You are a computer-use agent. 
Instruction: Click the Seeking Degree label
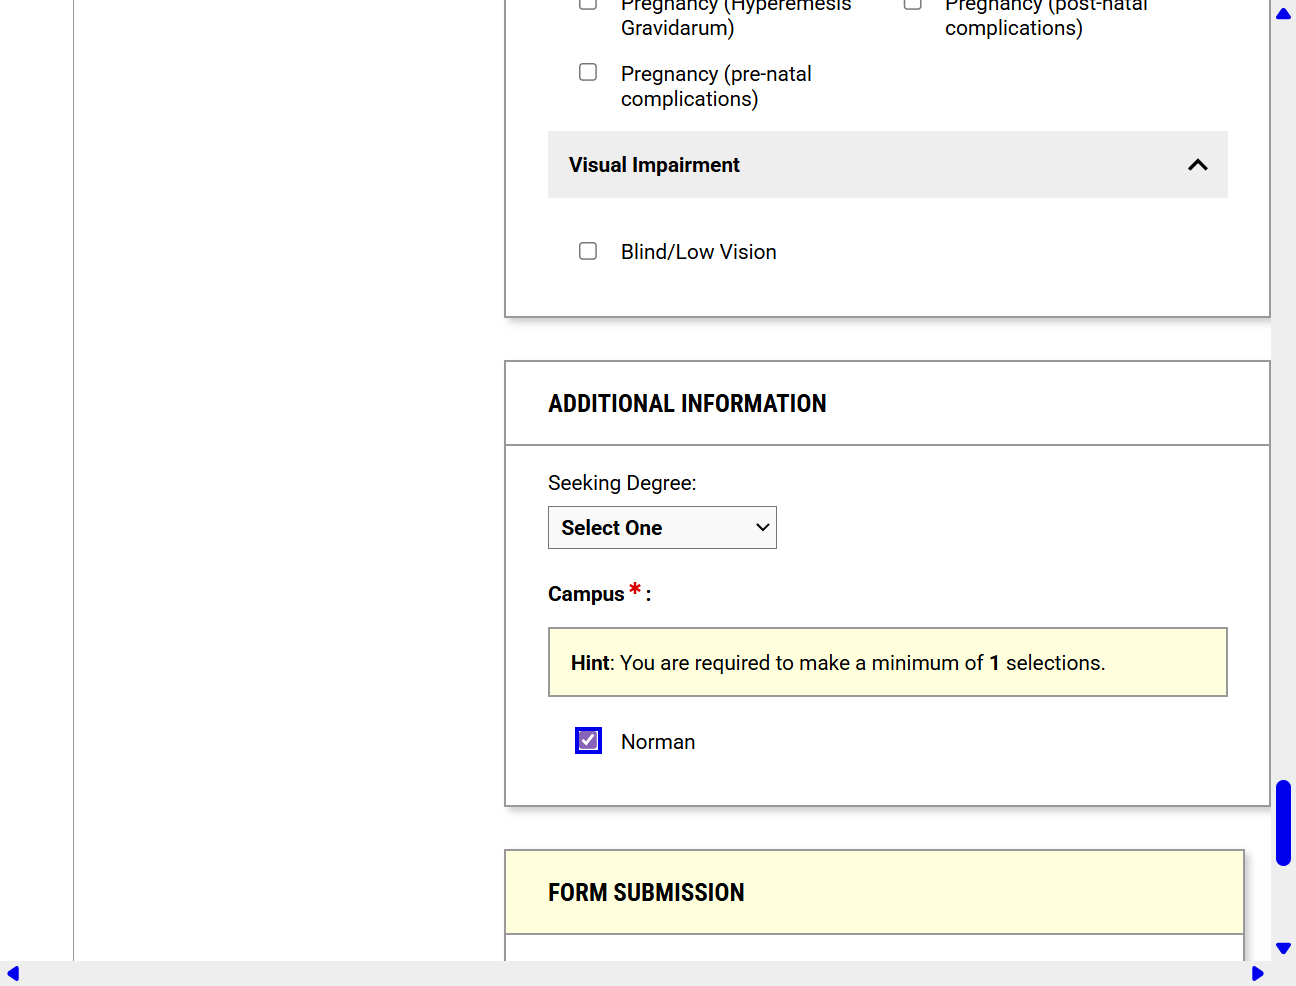(x=622, y=483)
